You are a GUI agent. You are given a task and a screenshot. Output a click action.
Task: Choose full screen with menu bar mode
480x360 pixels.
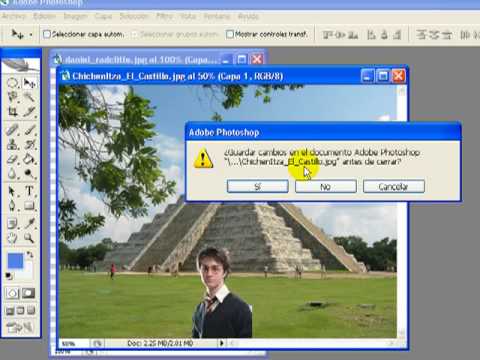[x=20, y=311]
